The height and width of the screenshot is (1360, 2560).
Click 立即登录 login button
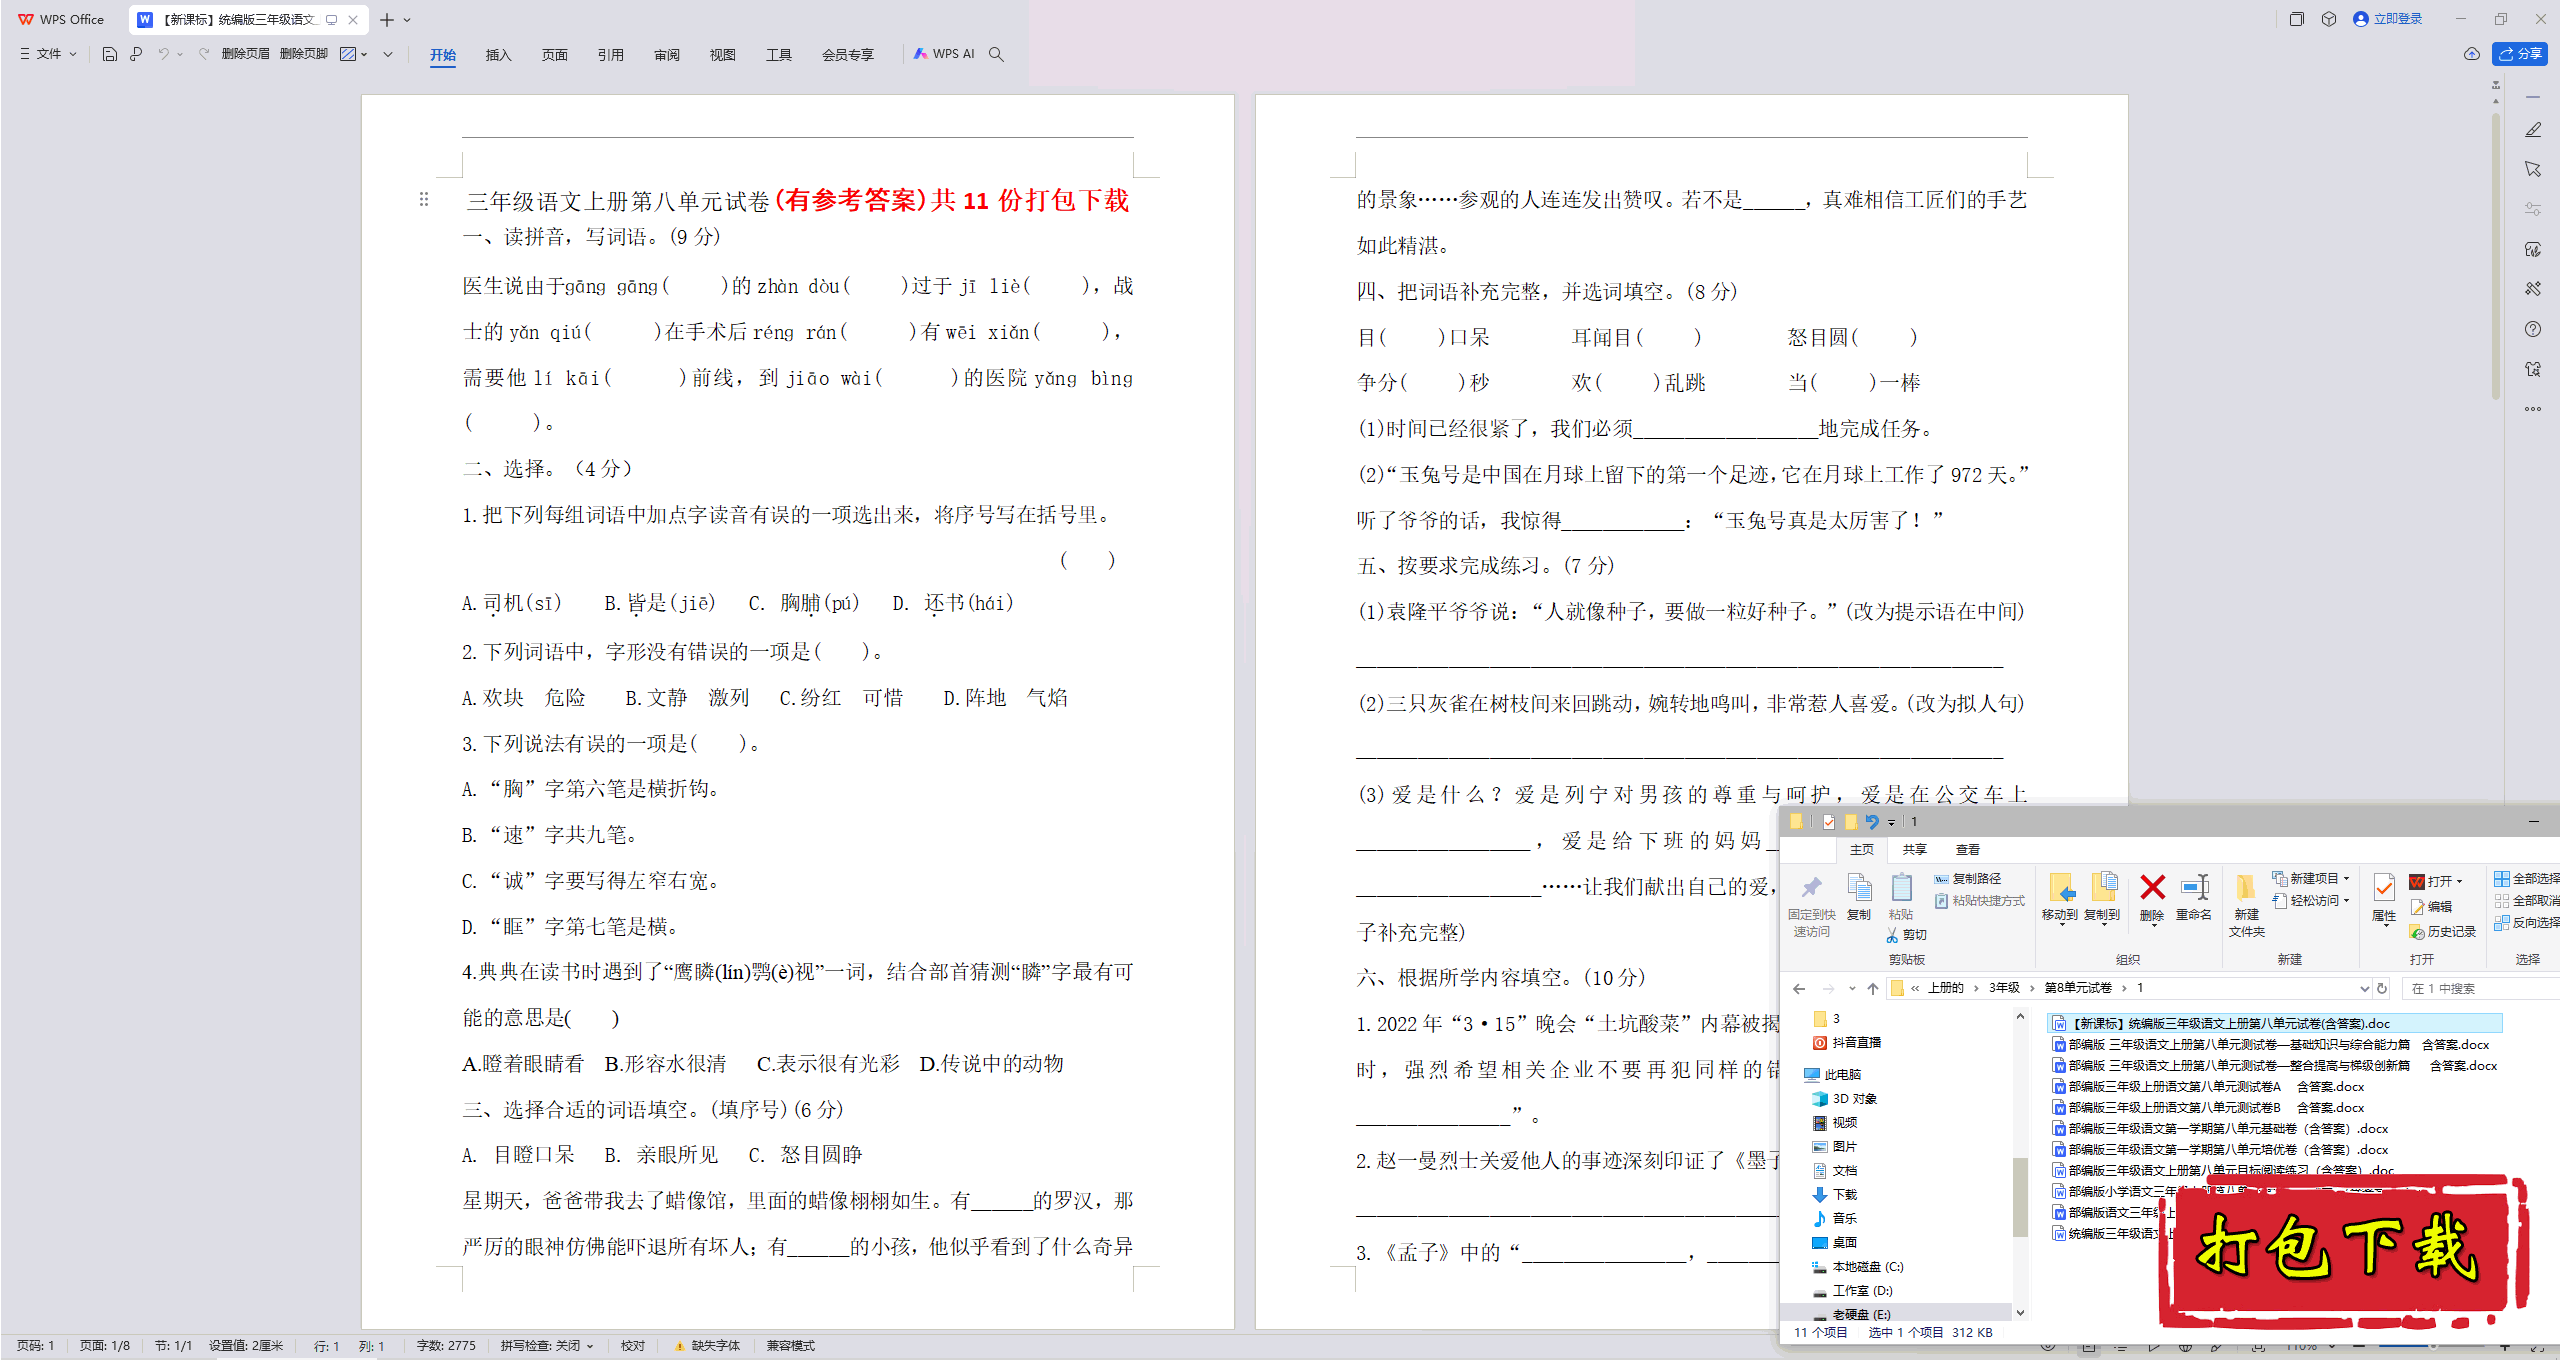pyautogui.click(x=2388, y=19)
